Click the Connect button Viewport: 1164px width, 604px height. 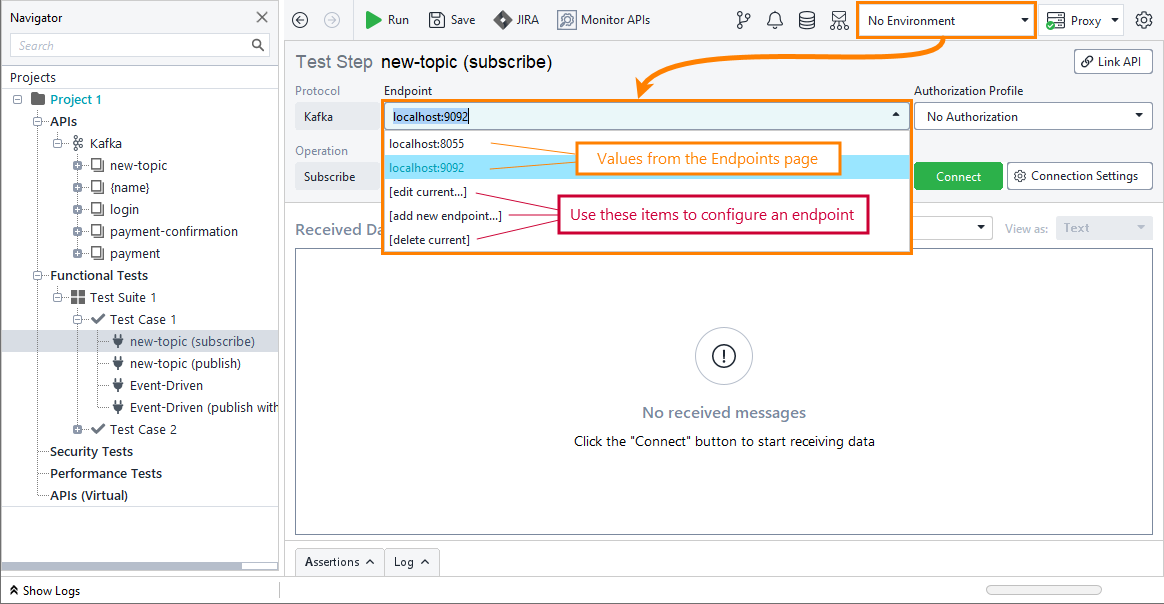click(957, 175)
